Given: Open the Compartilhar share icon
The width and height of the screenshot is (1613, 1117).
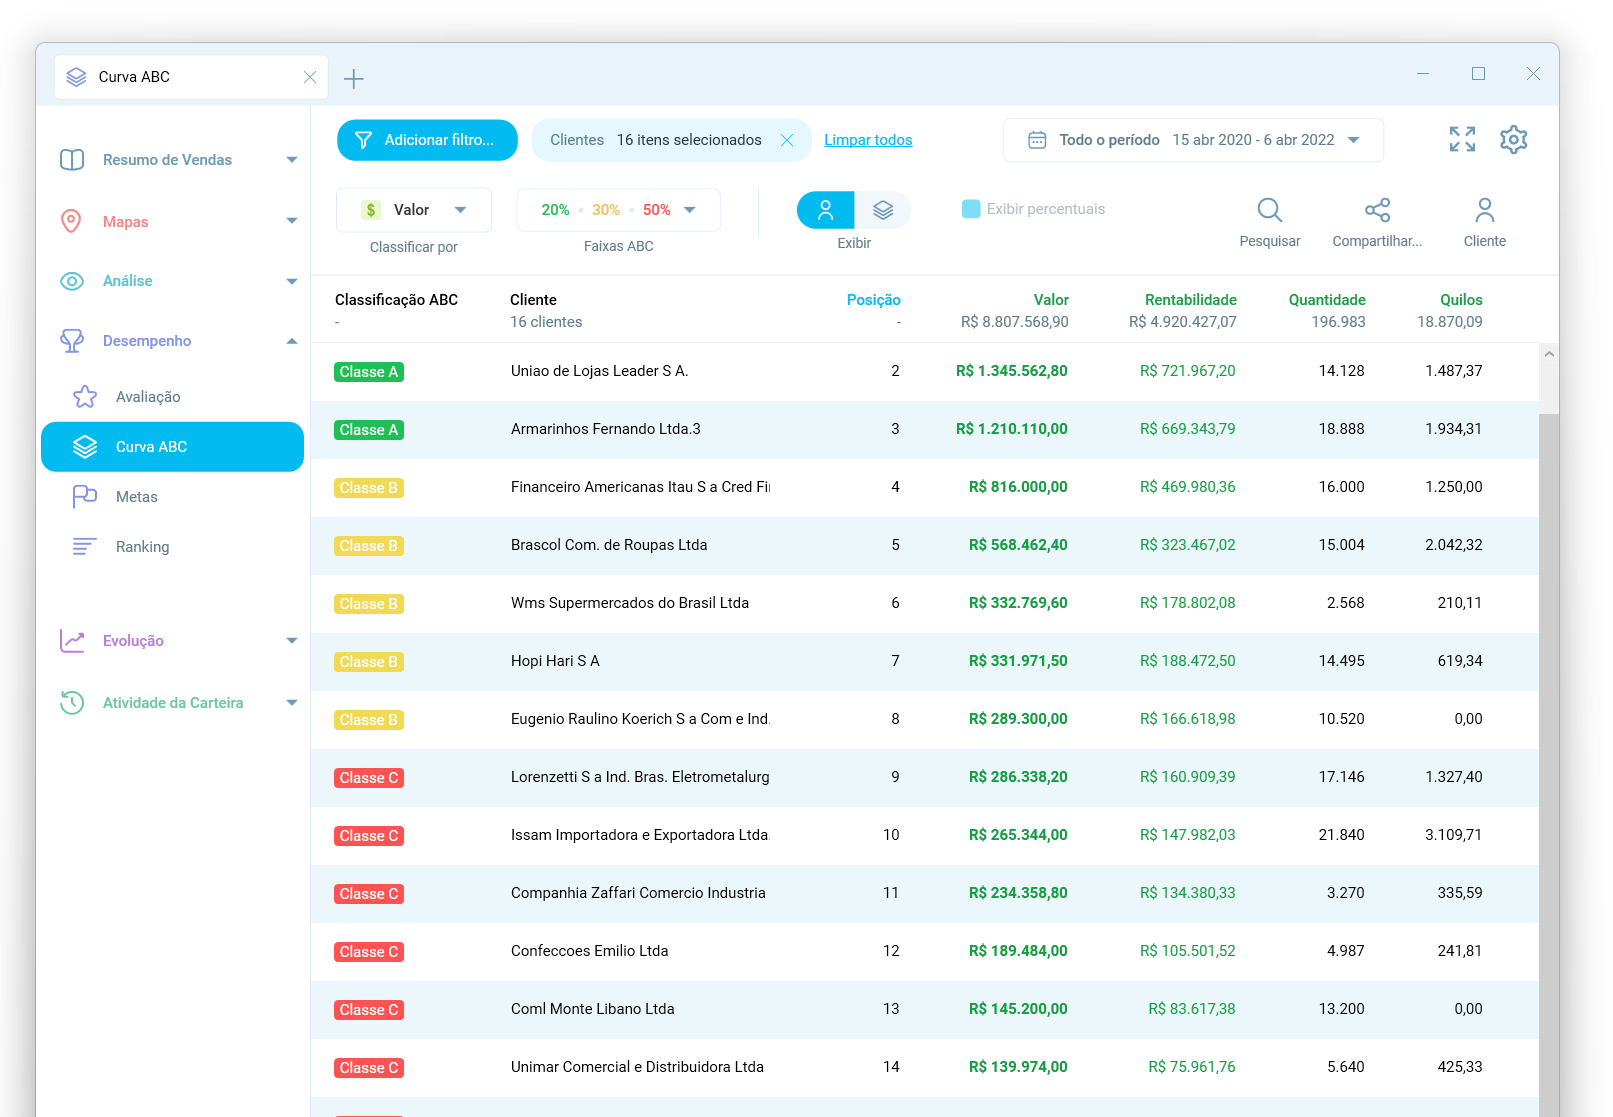Looking at the screenshot, I should coord(1377,210).
